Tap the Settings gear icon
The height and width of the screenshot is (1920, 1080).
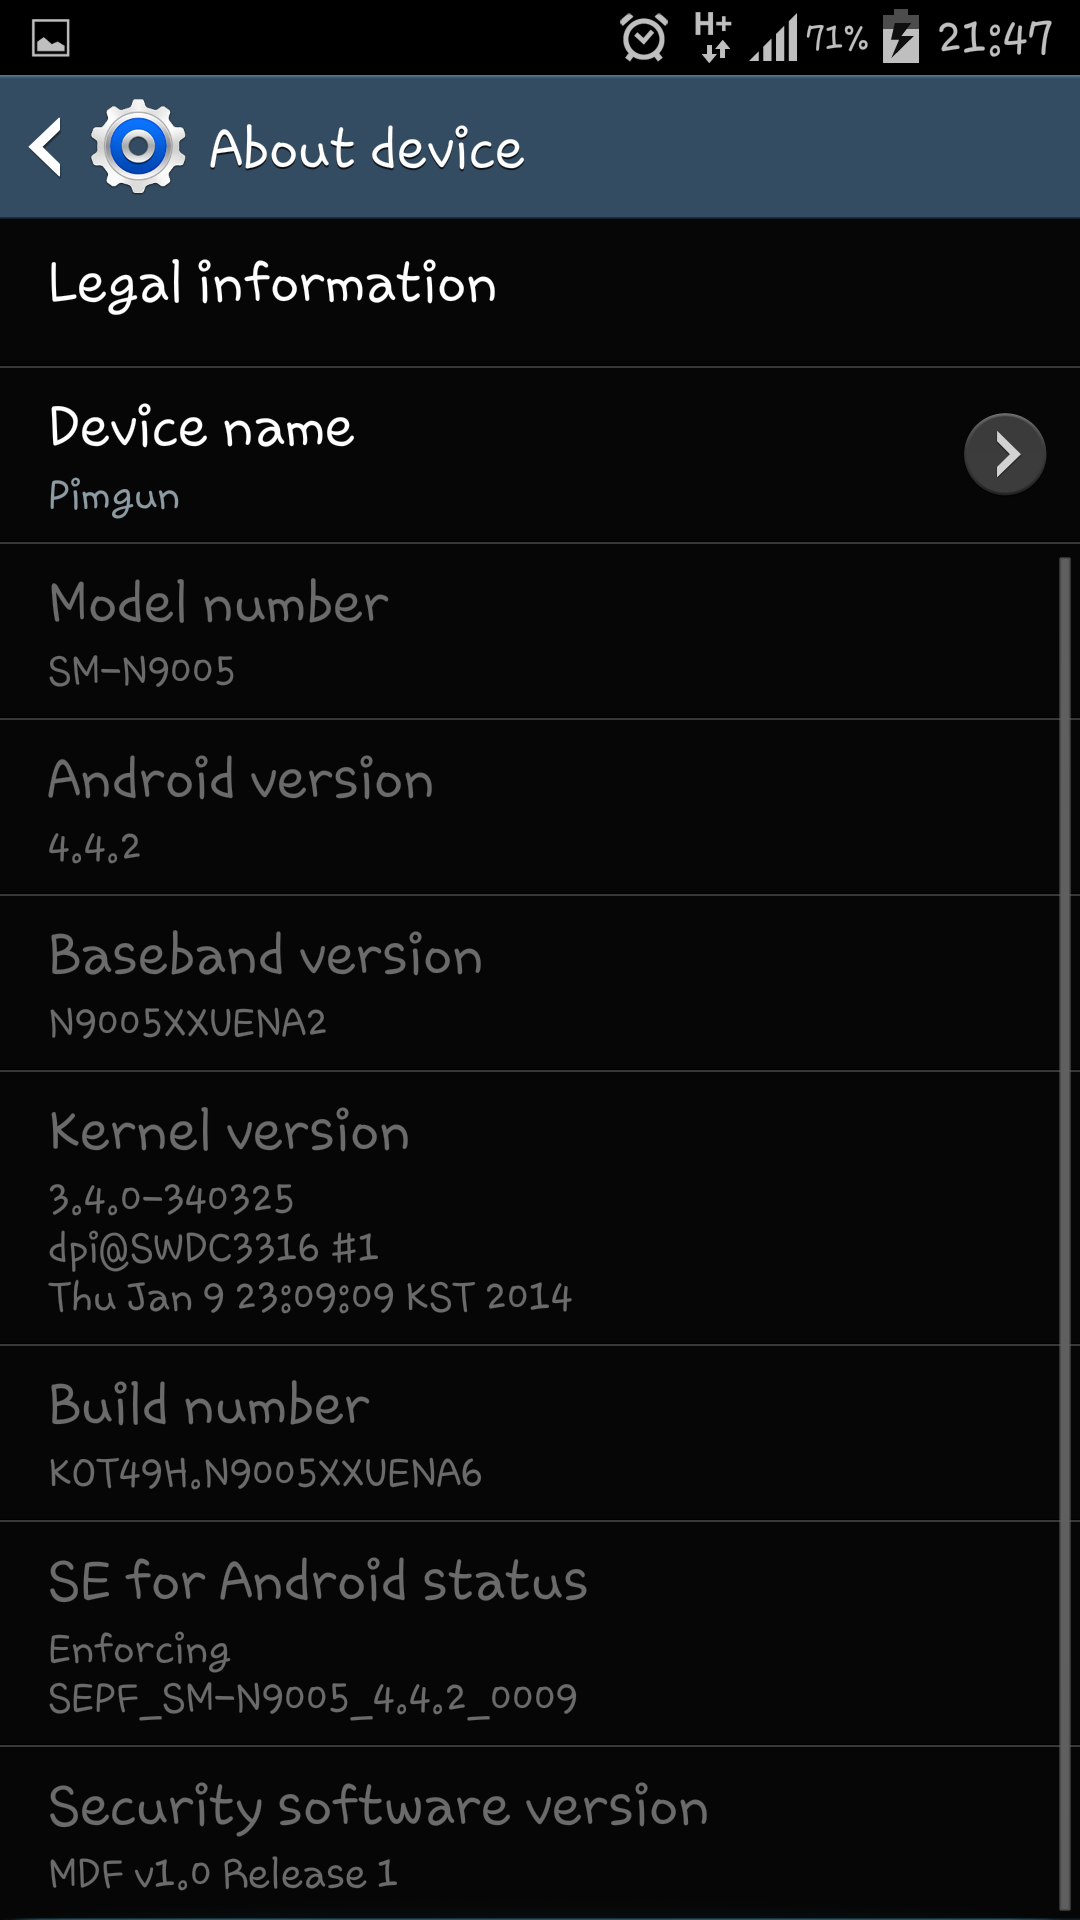(x=138, y=147)
